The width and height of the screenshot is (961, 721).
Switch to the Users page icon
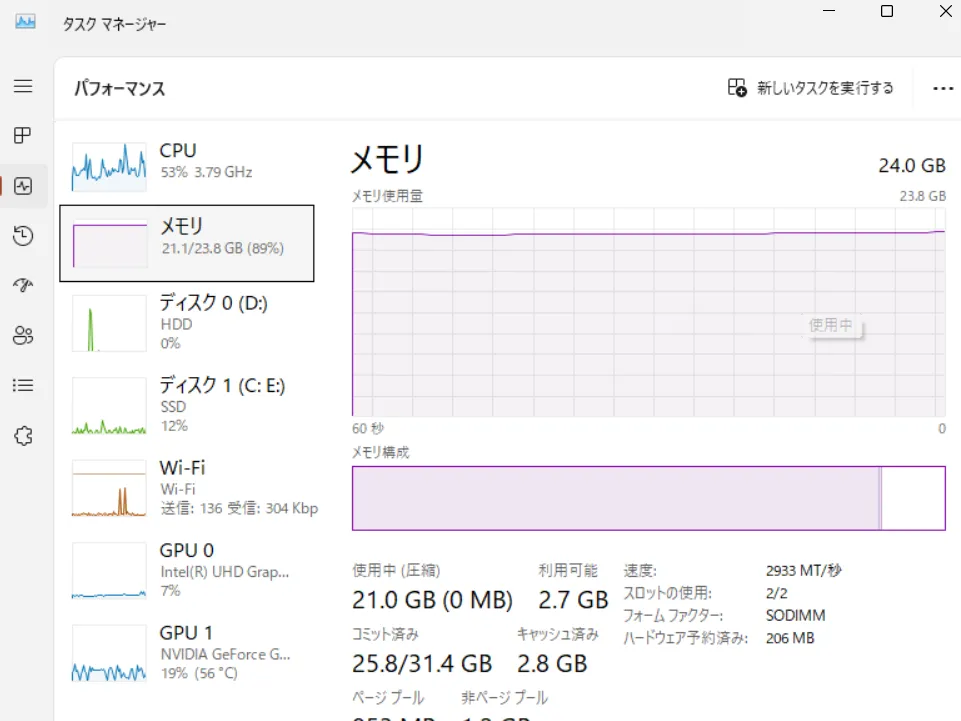23,335
